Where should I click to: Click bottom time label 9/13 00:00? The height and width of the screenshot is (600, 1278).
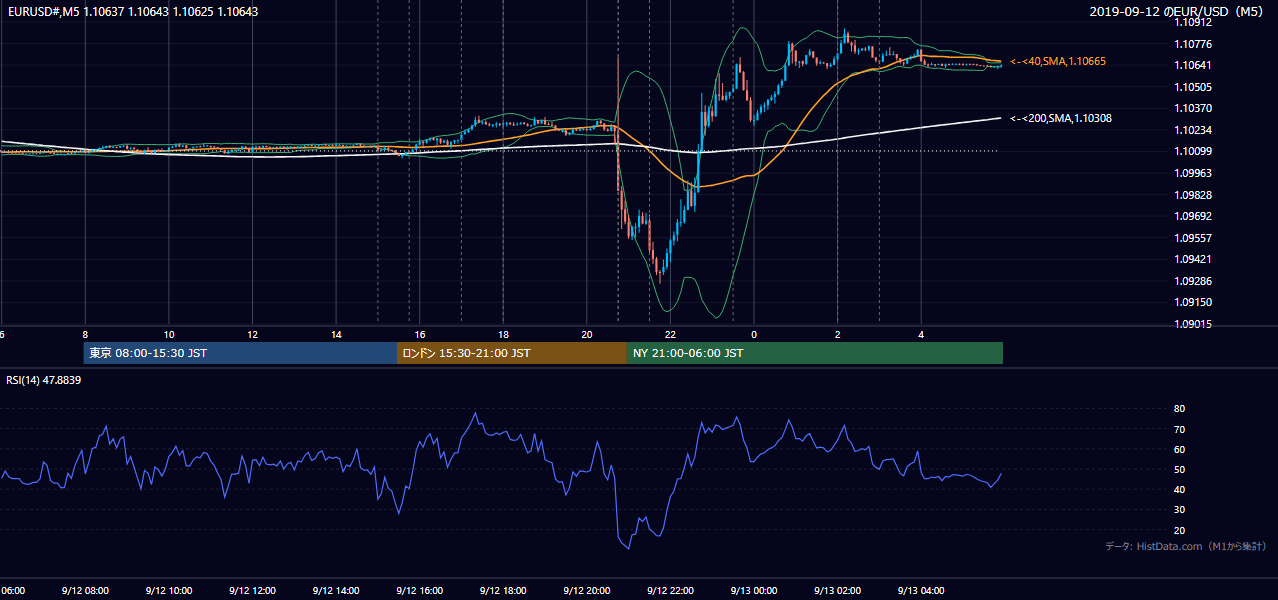754,591
